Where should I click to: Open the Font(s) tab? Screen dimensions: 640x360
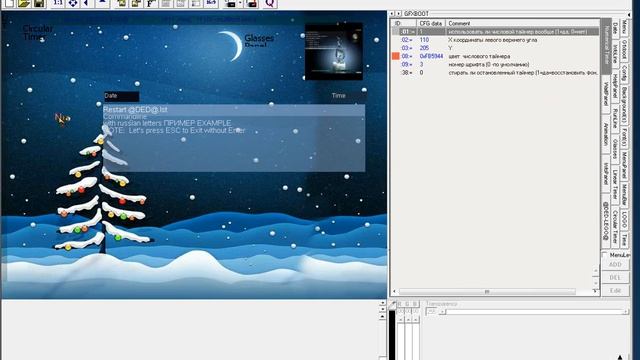pyautogui.click(x=624, y=138)
